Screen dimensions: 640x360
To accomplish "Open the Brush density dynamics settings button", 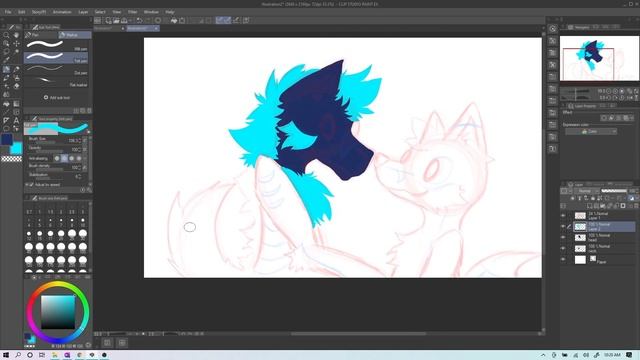I will [85, 167].
